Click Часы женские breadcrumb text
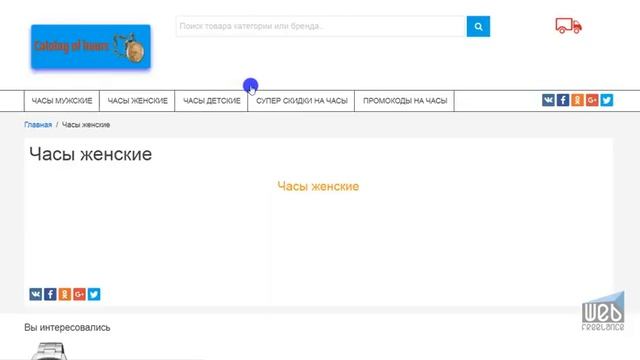 pyautogui.click(x=86, y=125)
